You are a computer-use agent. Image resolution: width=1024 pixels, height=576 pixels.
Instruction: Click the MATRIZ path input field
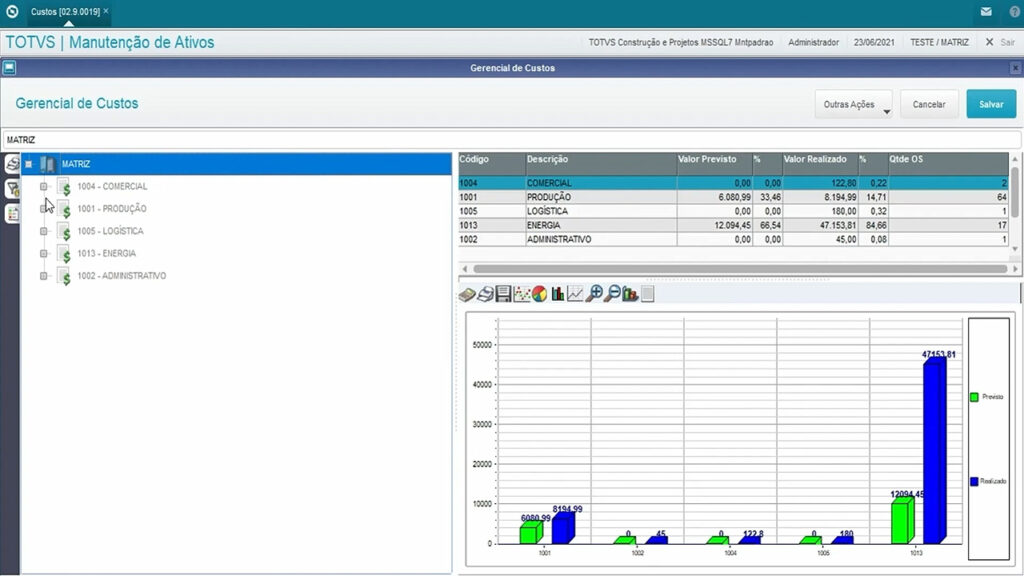[511, 140]
